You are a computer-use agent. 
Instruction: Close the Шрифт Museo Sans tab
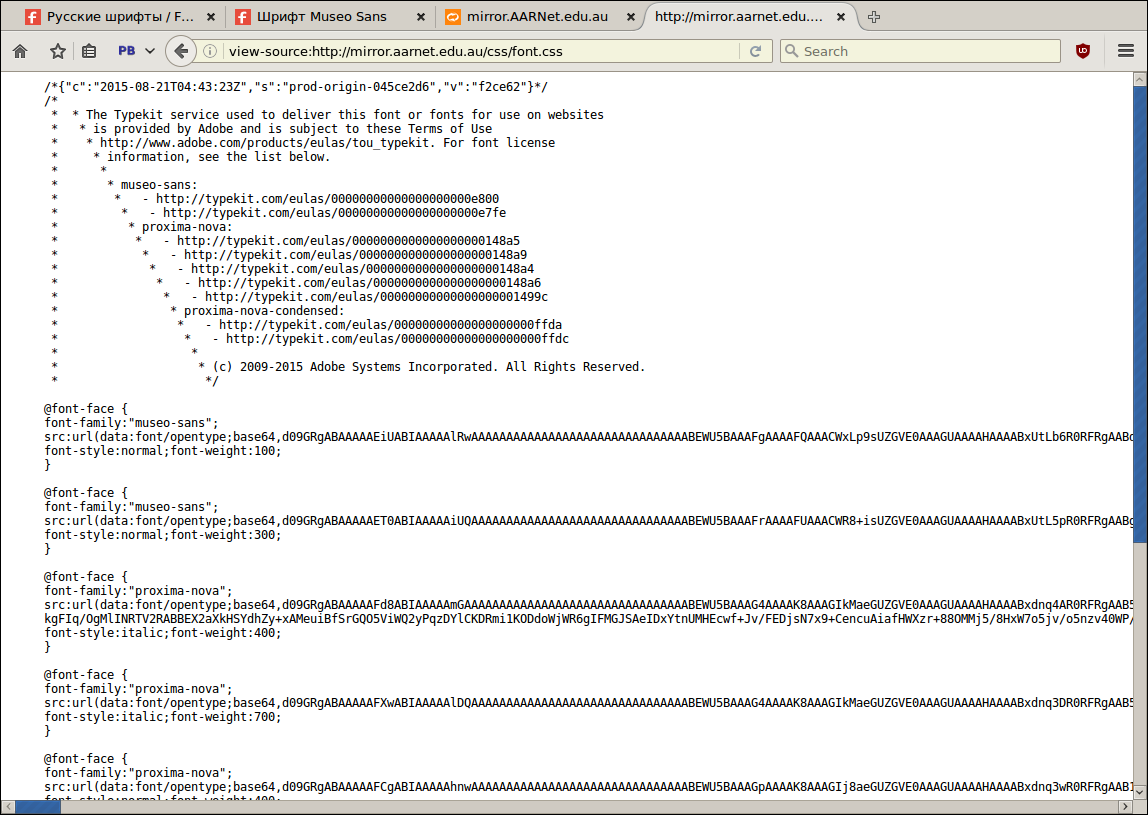point(421,17)
